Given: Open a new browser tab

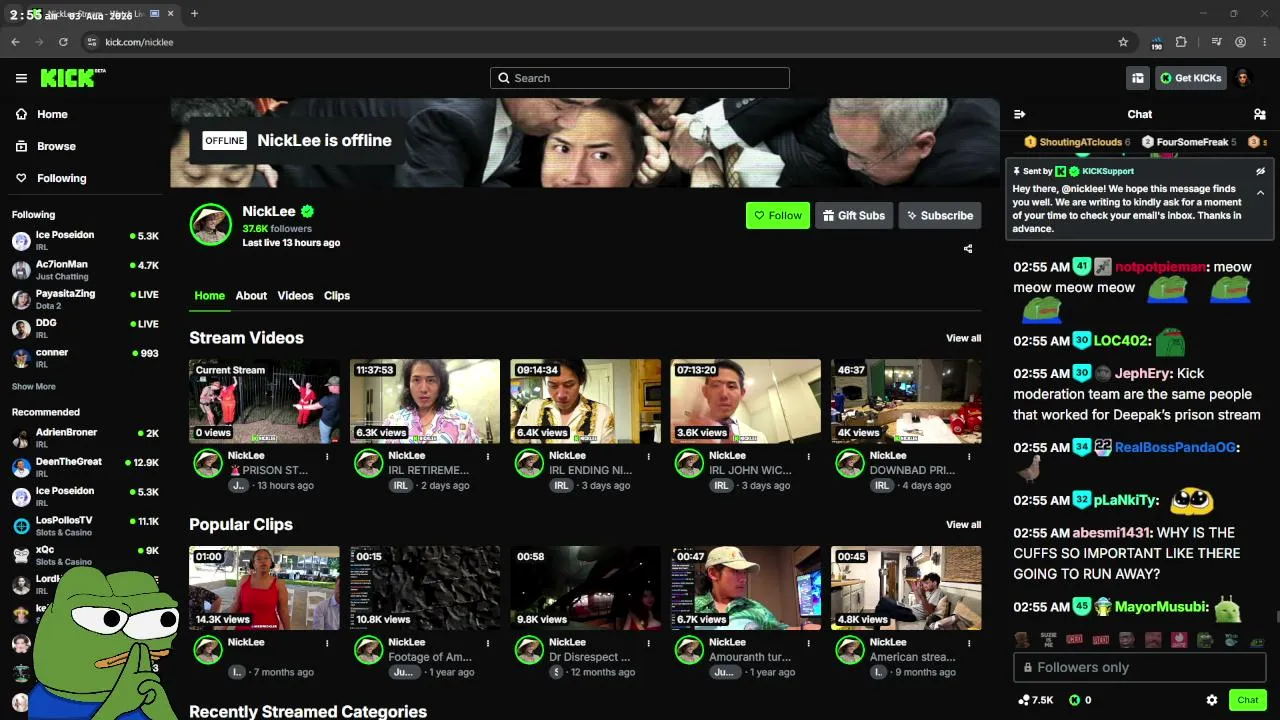Looking at the screenshot, I should 194,14.
